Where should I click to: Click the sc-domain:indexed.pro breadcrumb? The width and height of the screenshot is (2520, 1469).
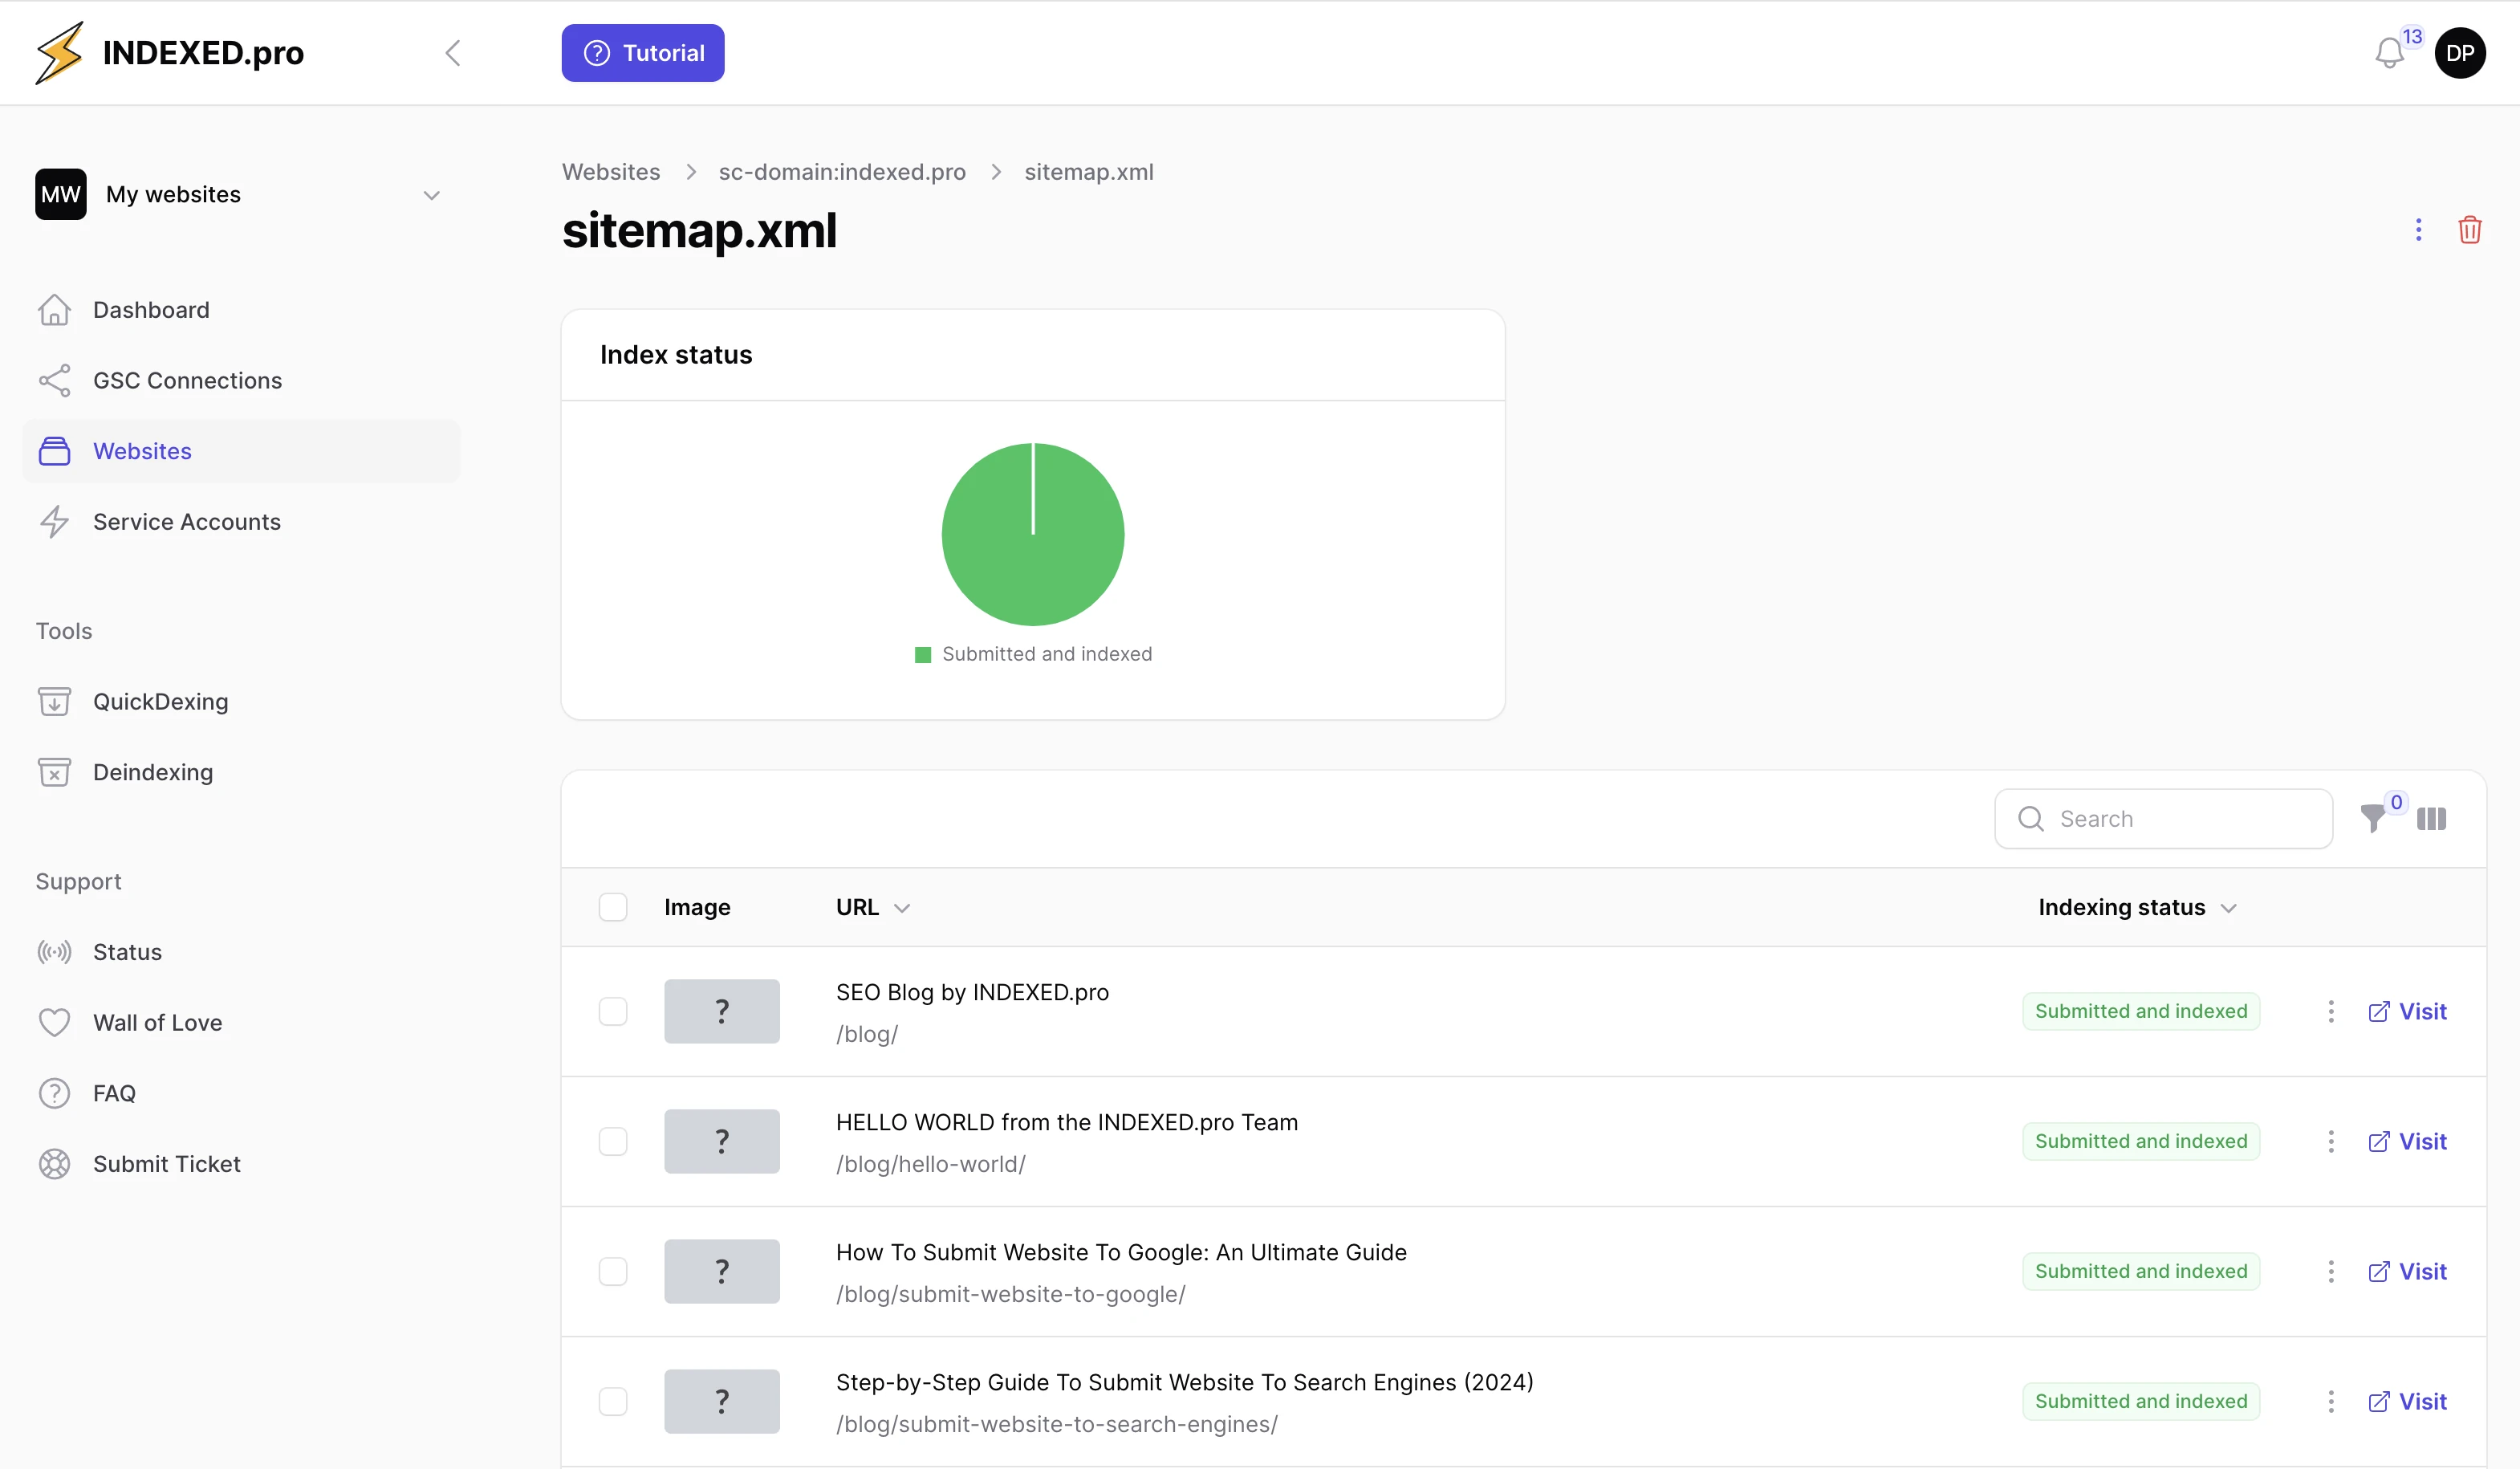click(842, 172)
